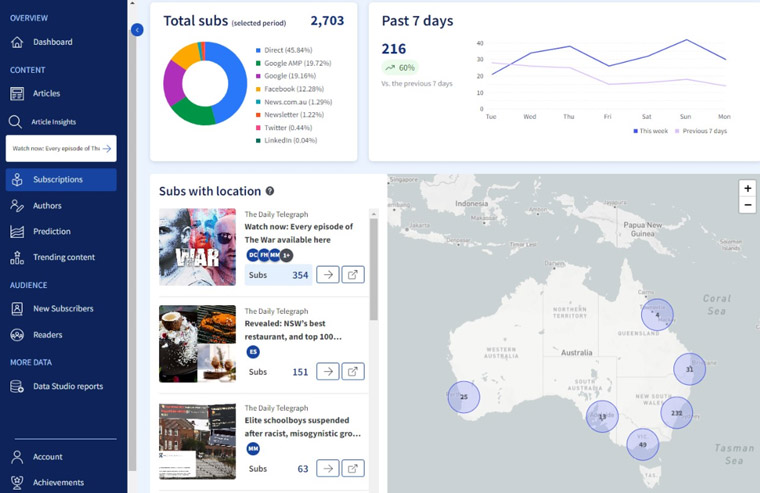Click NSW's best restaurant thumbnail
Image resolution: width=760 pixels, height=493 pixels.
(x=197, y=344)
